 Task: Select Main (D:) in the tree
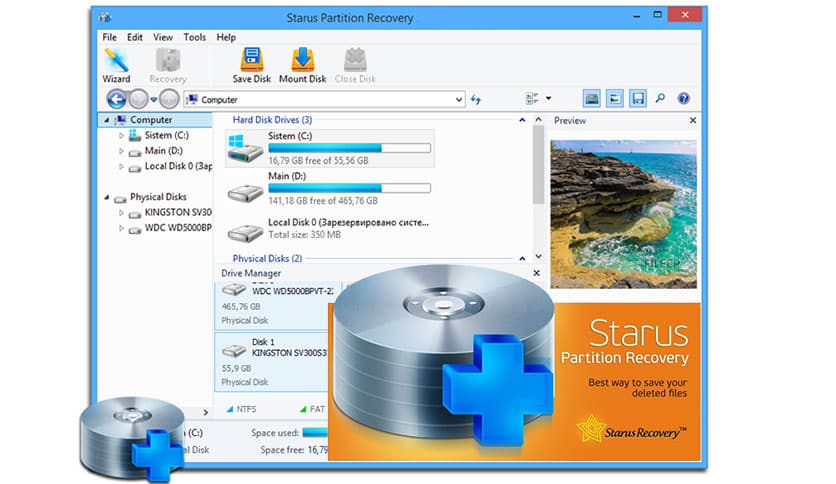[163, 151]
